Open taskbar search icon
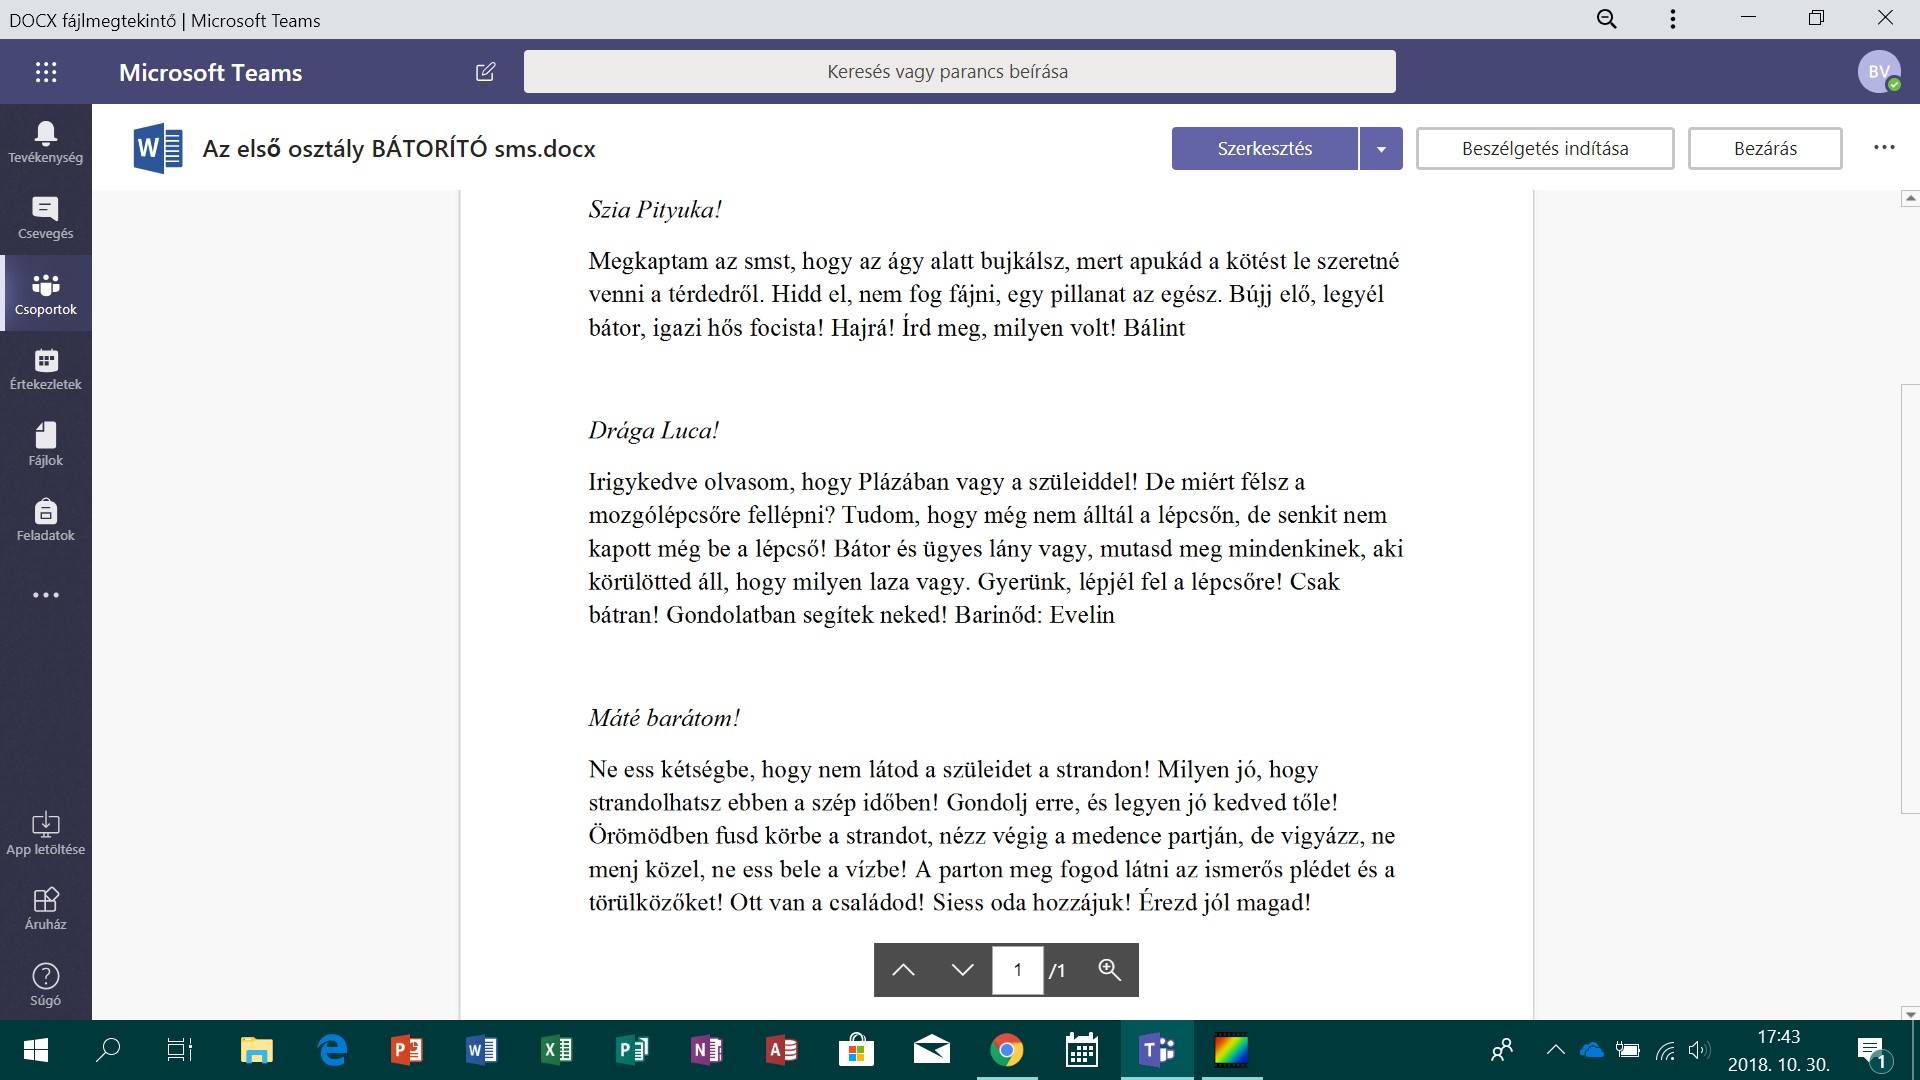This screenshot has height=1080, width=1920. (x=107, y=1050)
